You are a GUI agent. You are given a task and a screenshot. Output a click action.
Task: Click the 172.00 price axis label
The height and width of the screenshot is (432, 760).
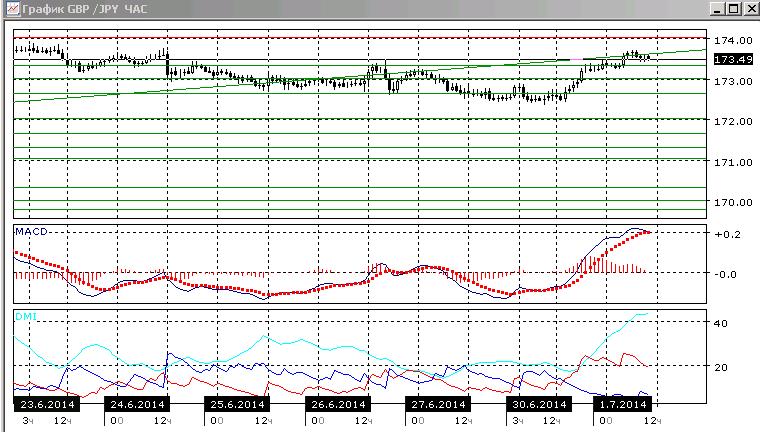(x=733, y=122)
